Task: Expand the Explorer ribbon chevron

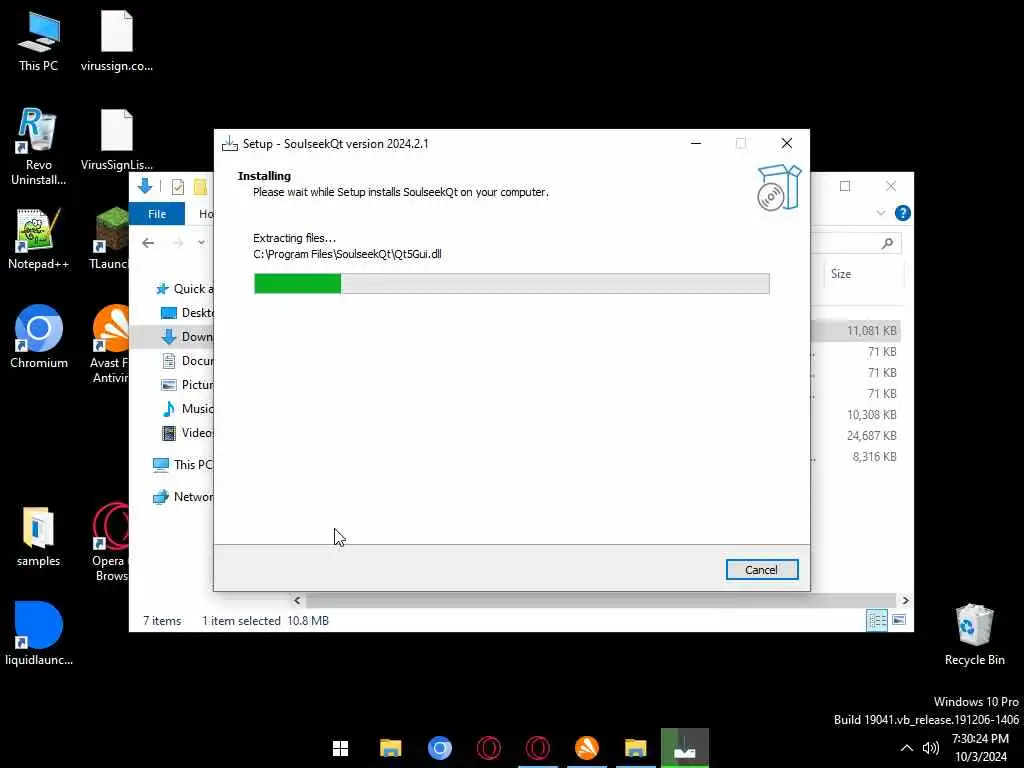Action: point(881,213)
